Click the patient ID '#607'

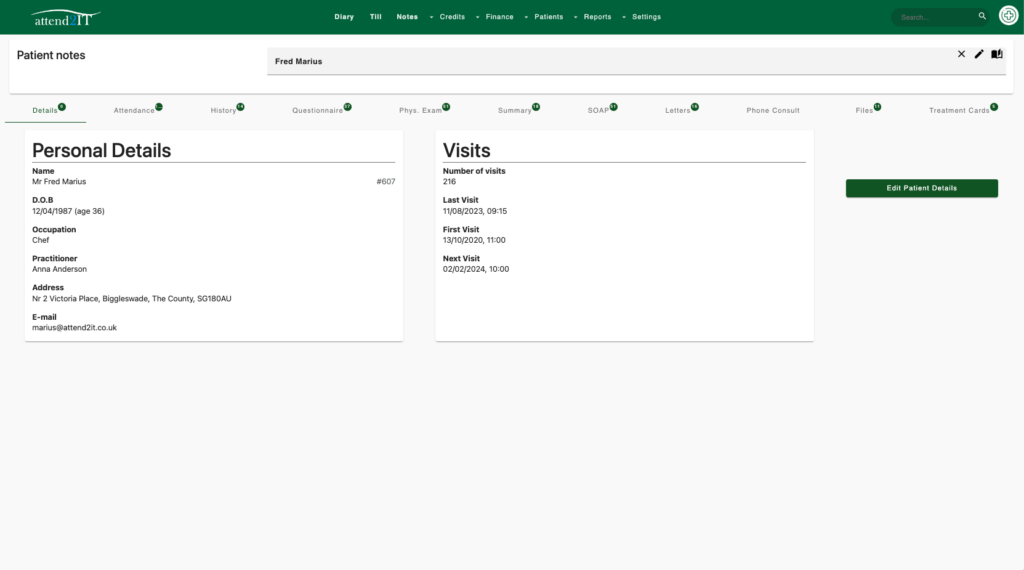click(386, 182)
